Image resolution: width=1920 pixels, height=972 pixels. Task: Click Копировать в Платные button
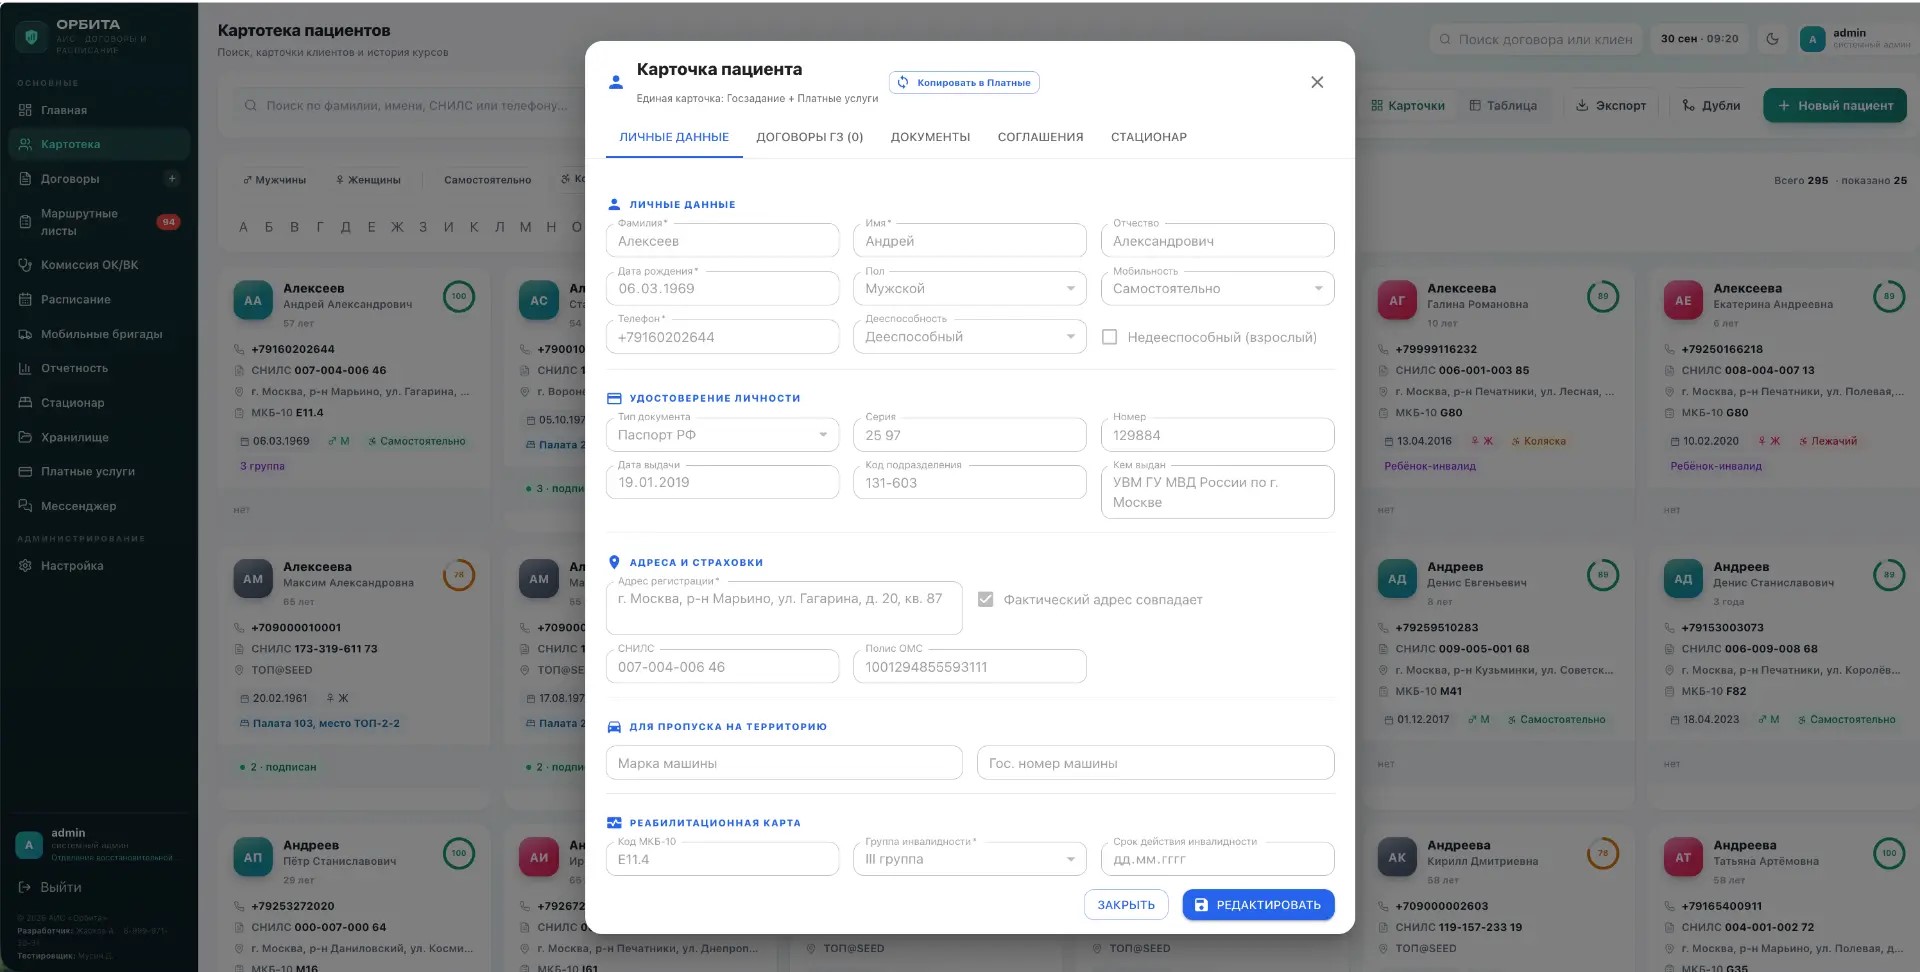point(964,83)
